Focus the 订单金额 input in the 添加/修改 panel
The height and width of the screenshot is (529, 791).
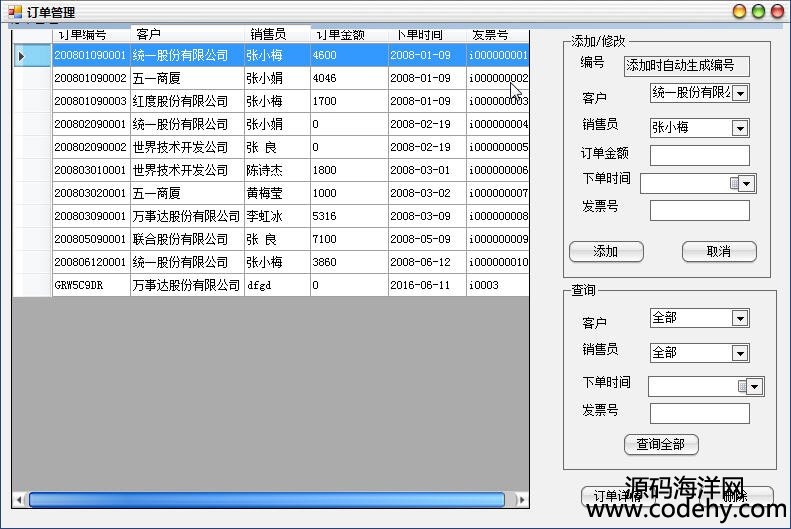pyautogui.click(x=699, y=155)
